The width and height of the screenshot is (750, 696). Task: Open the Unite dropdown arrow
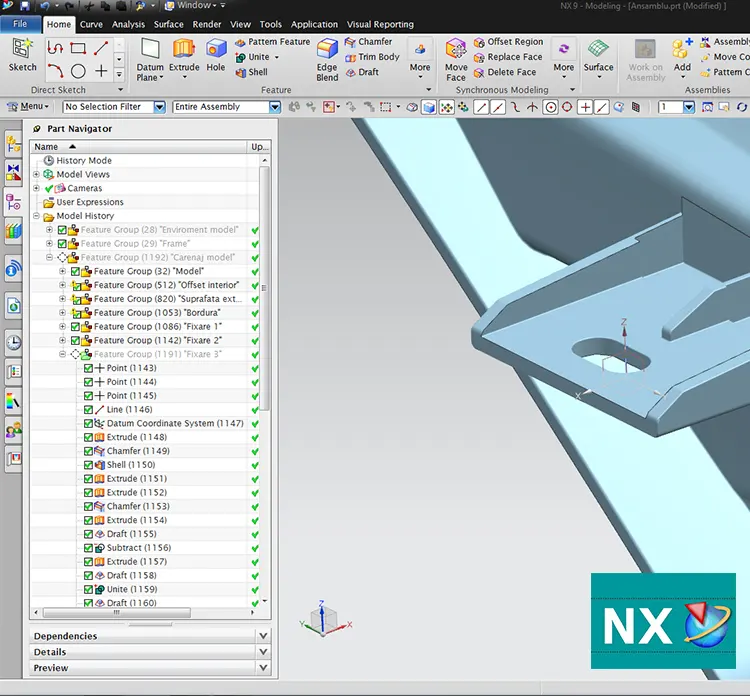[x=276, y=57]
